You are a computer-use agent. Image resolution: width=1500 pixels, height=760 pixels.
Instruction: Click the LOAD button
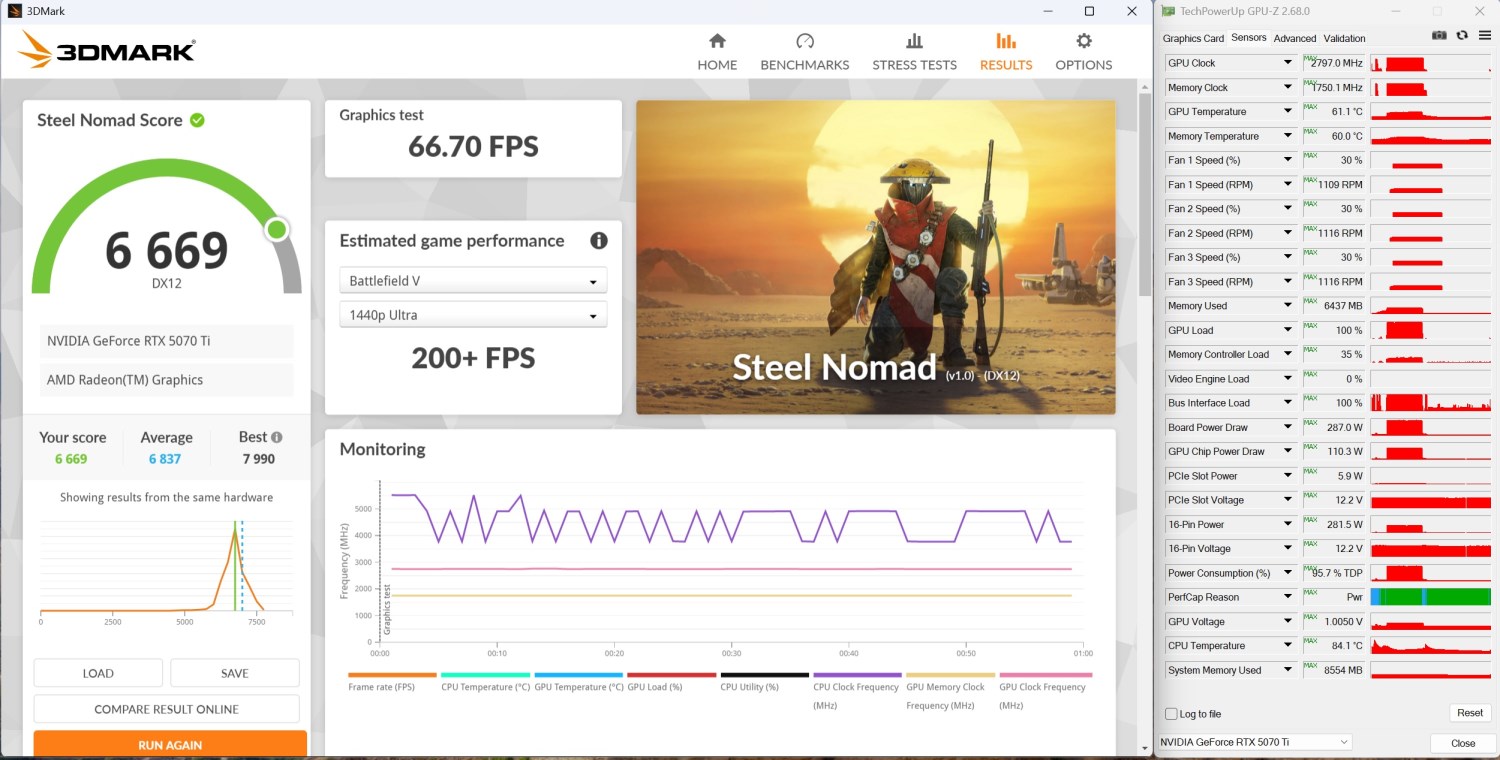[98, 673]
